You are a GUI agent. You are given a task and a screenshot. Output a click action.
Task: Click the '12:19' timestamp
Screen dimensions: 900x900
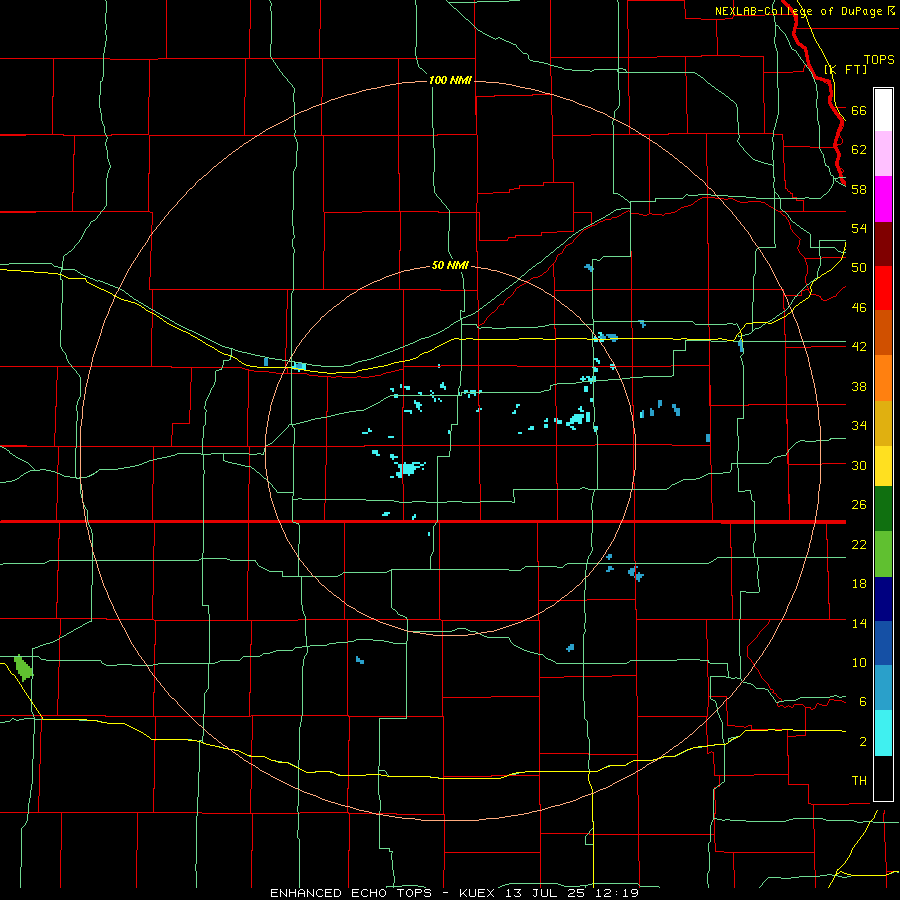pos(616,893)
